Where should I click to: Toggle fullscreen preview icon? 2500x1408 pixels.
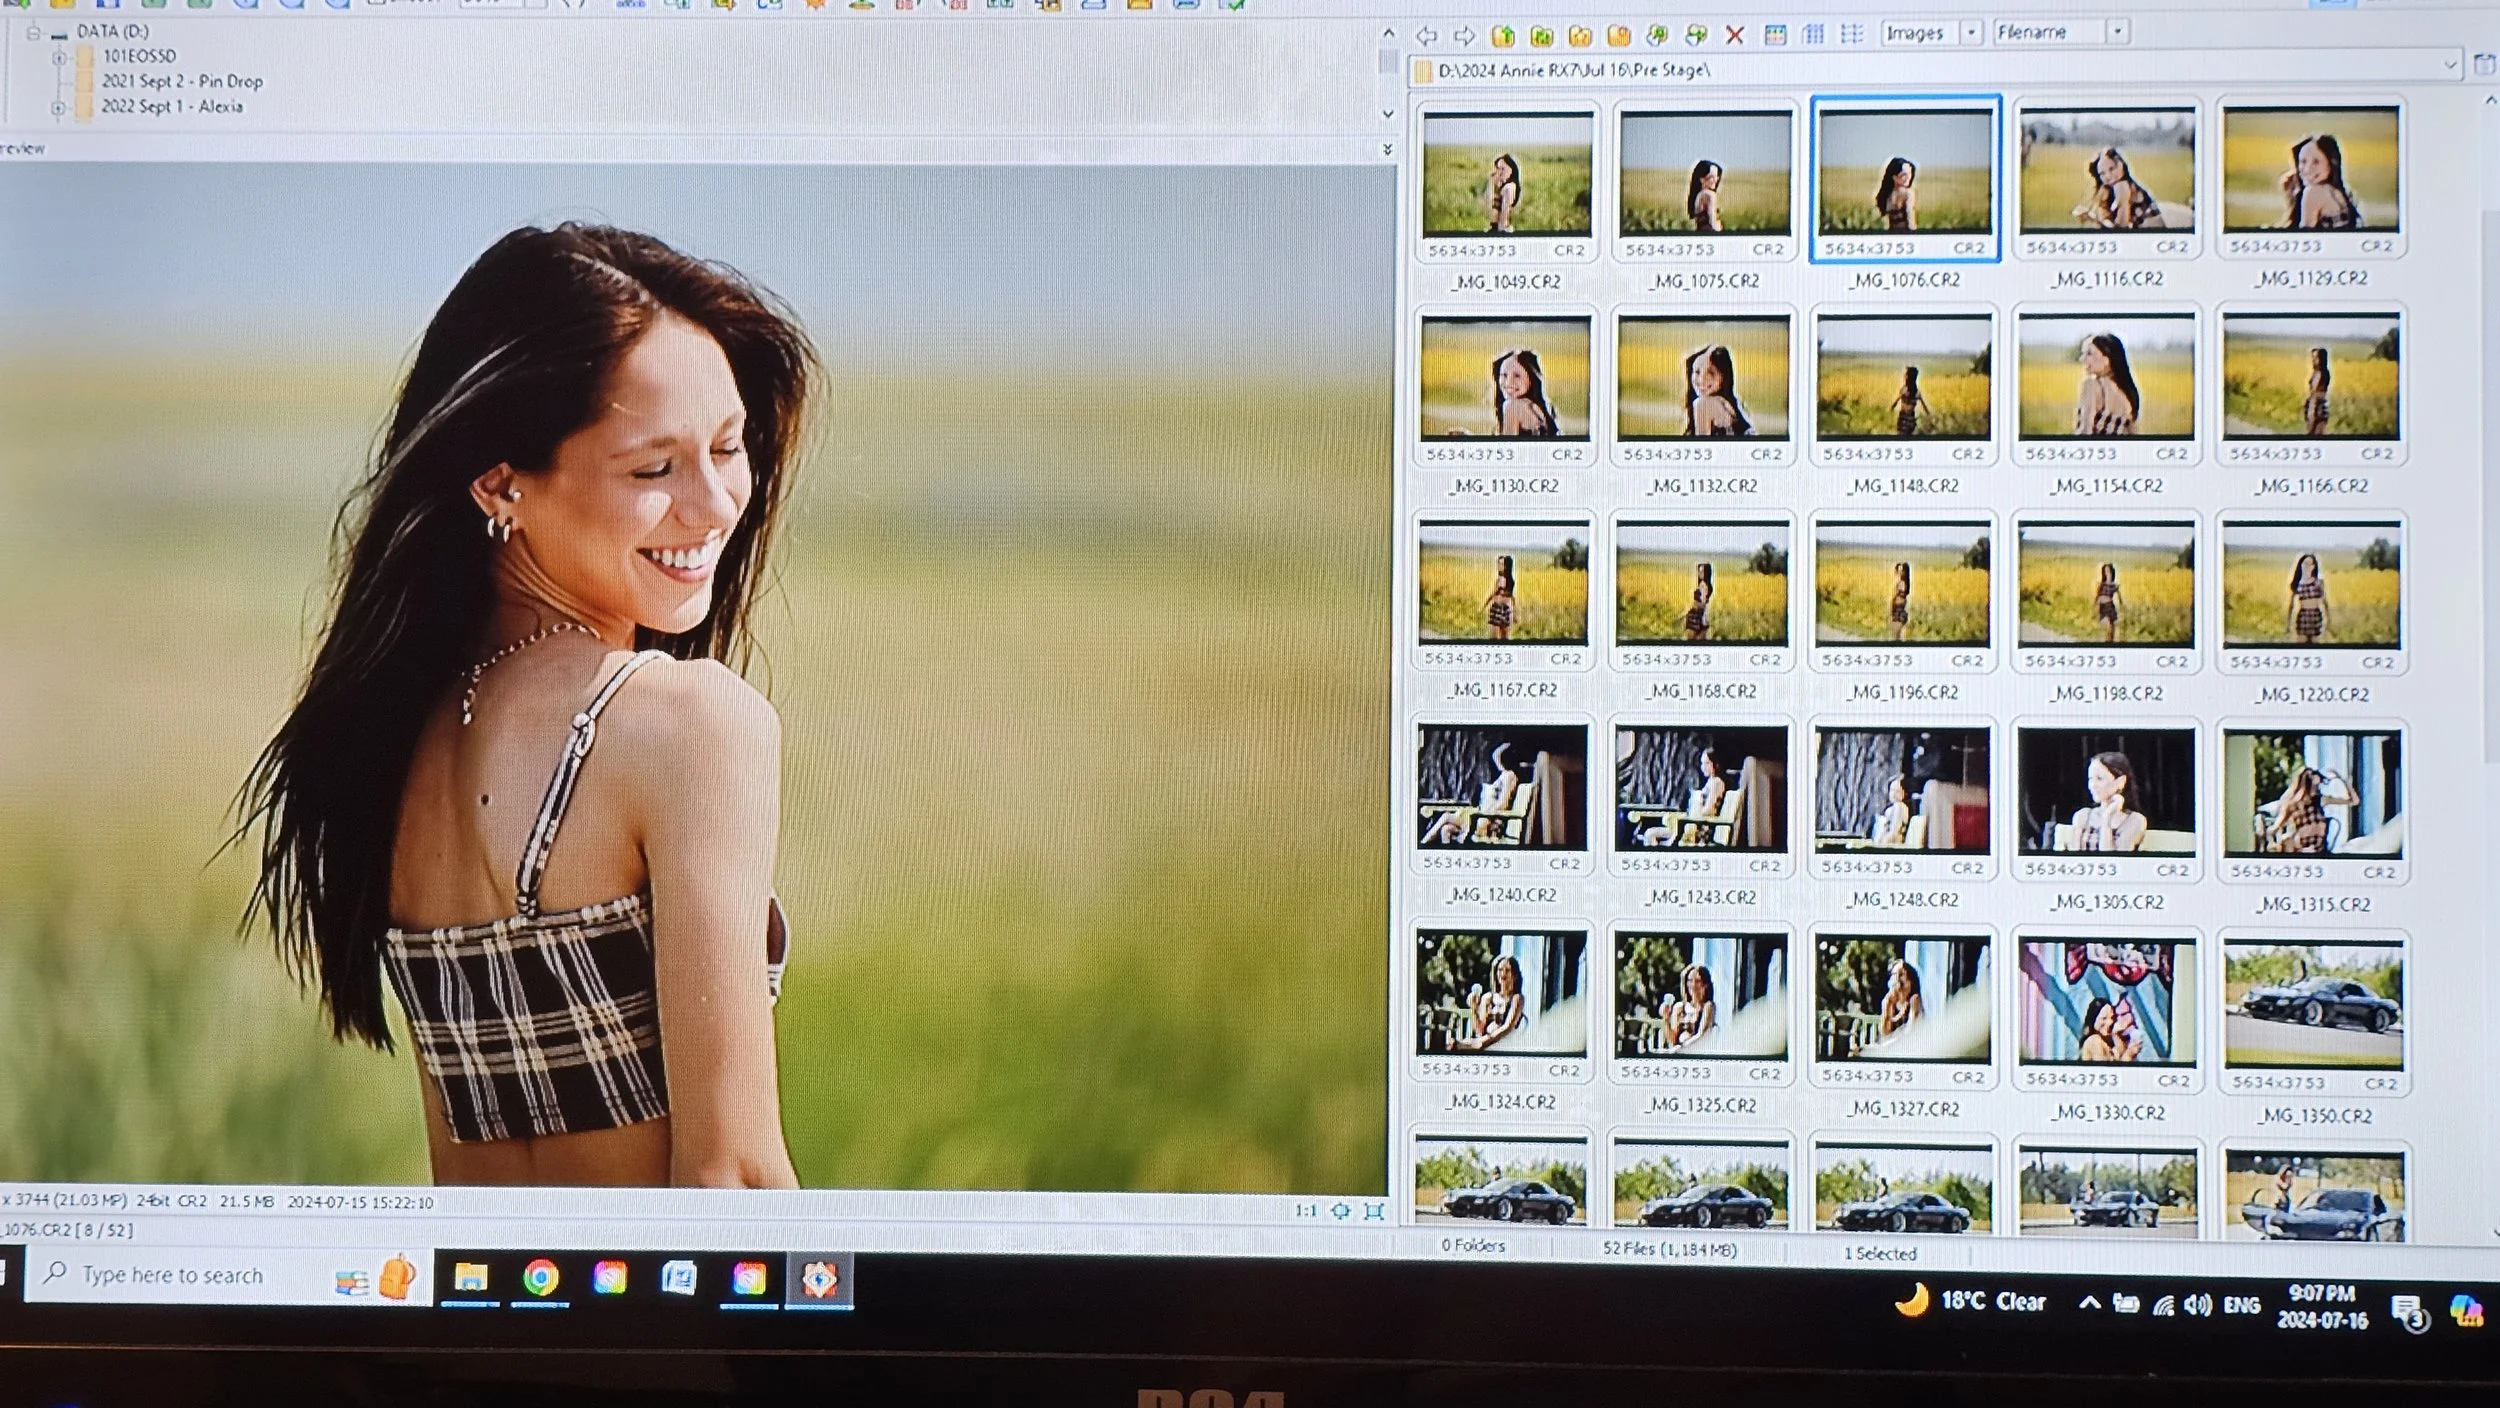pos(1375,1211)
